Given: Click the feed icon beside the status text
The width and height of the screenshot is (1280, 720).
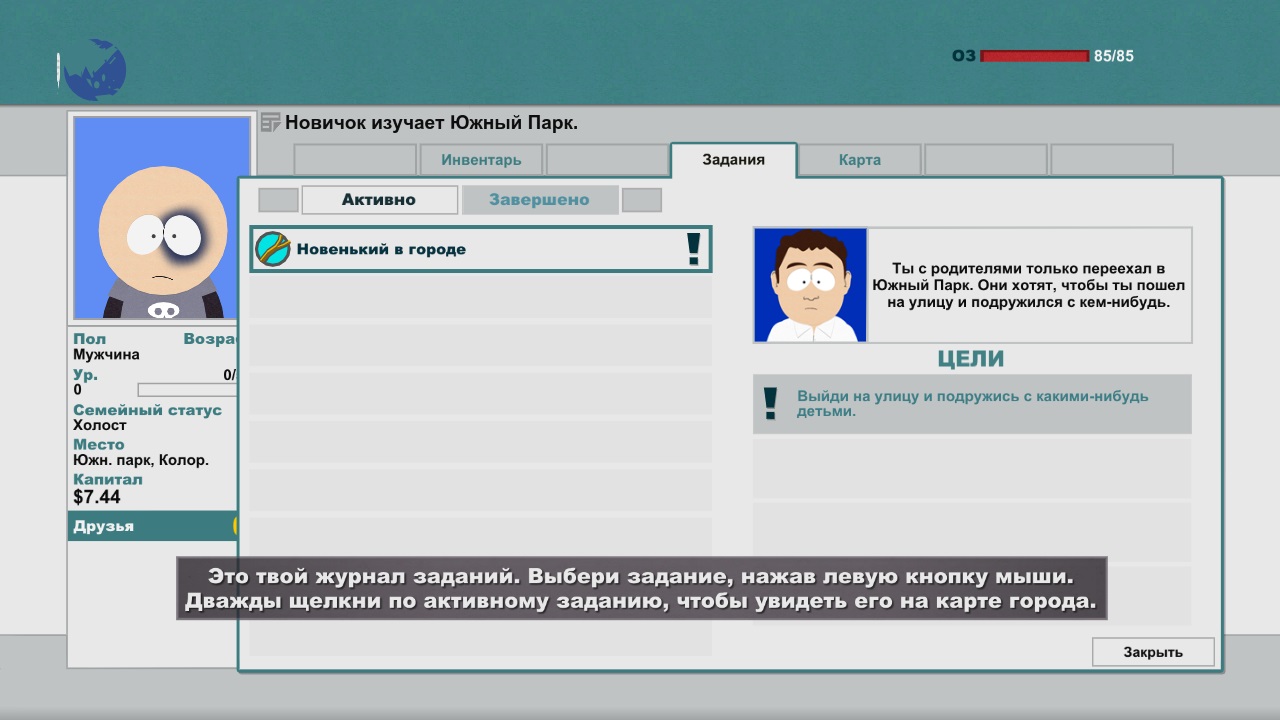Looking at the screenshot, I should click(270, 123).
